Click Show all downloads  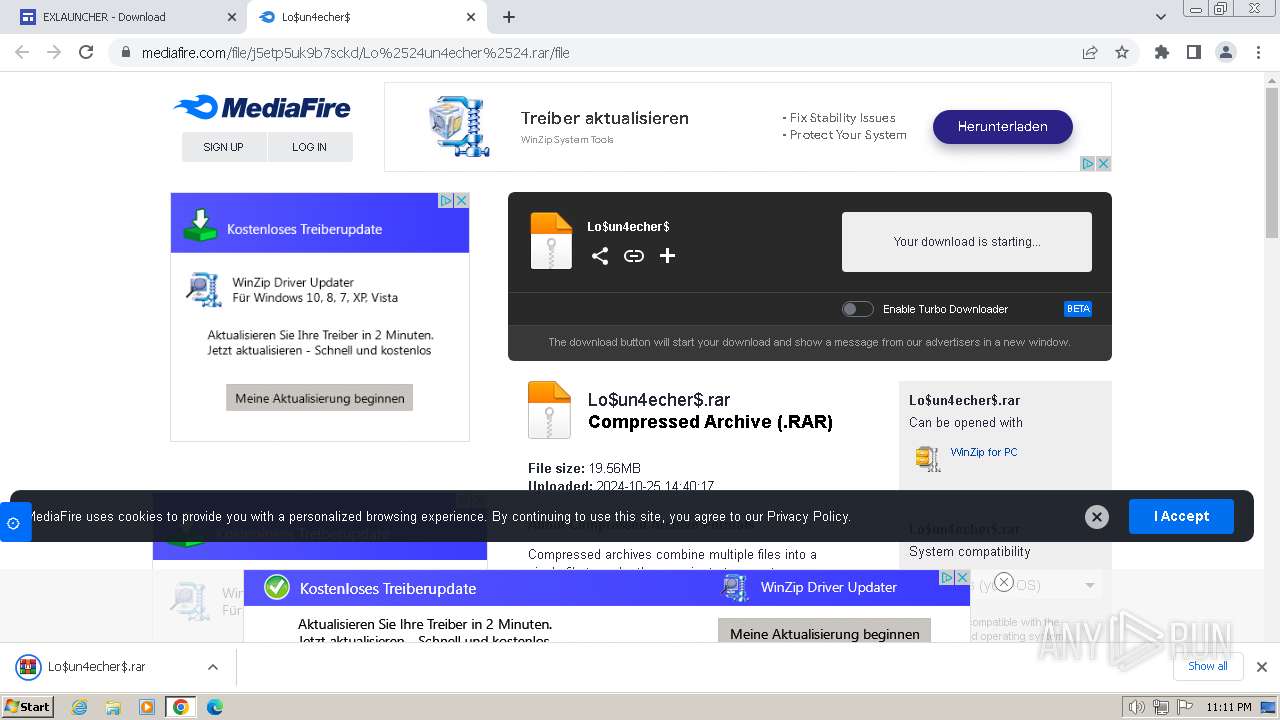coord(1208,666)
